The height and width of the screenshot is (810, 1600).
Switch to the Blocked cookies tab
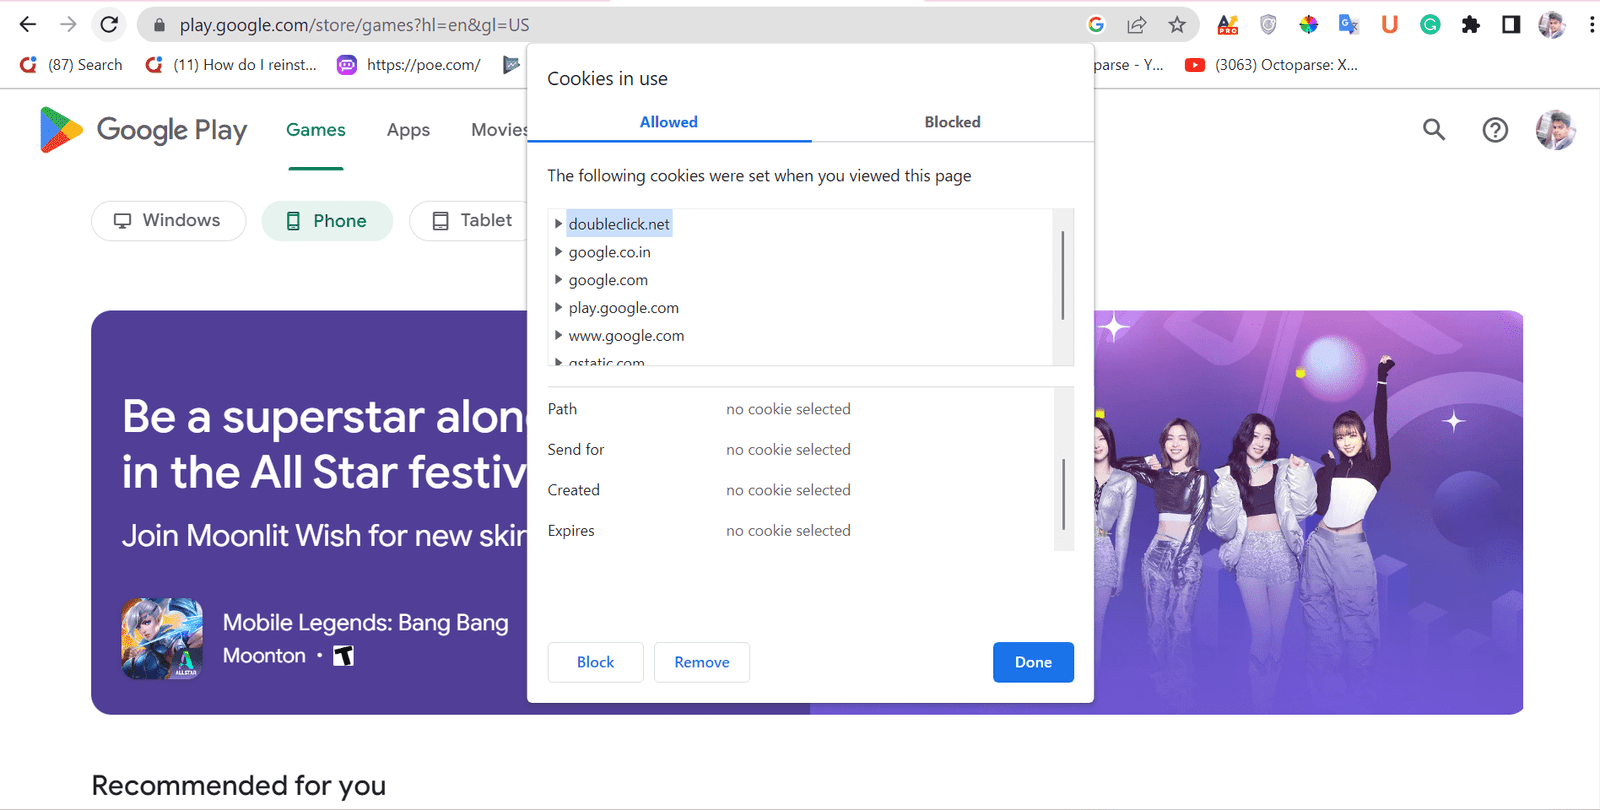click(x=952, y=122)
